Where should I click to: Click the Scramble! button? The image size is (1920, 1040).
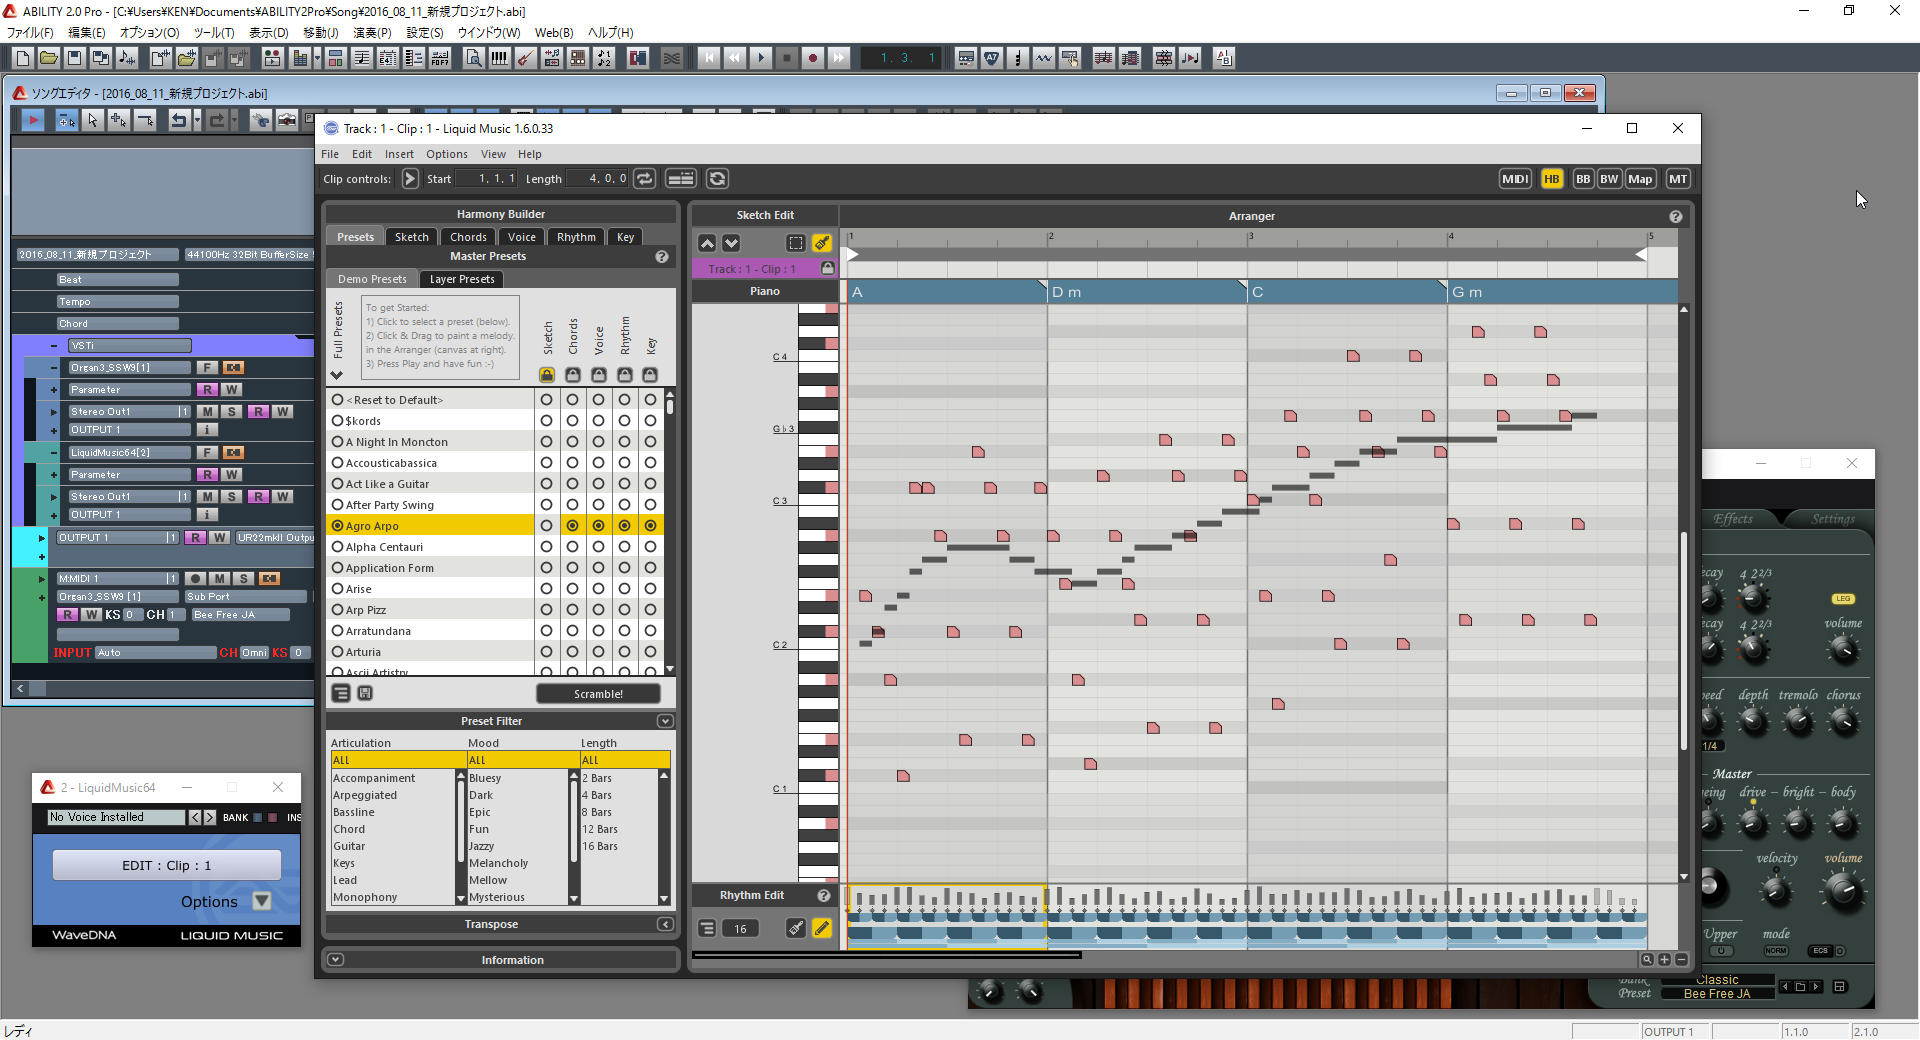[x=598, y=694]
